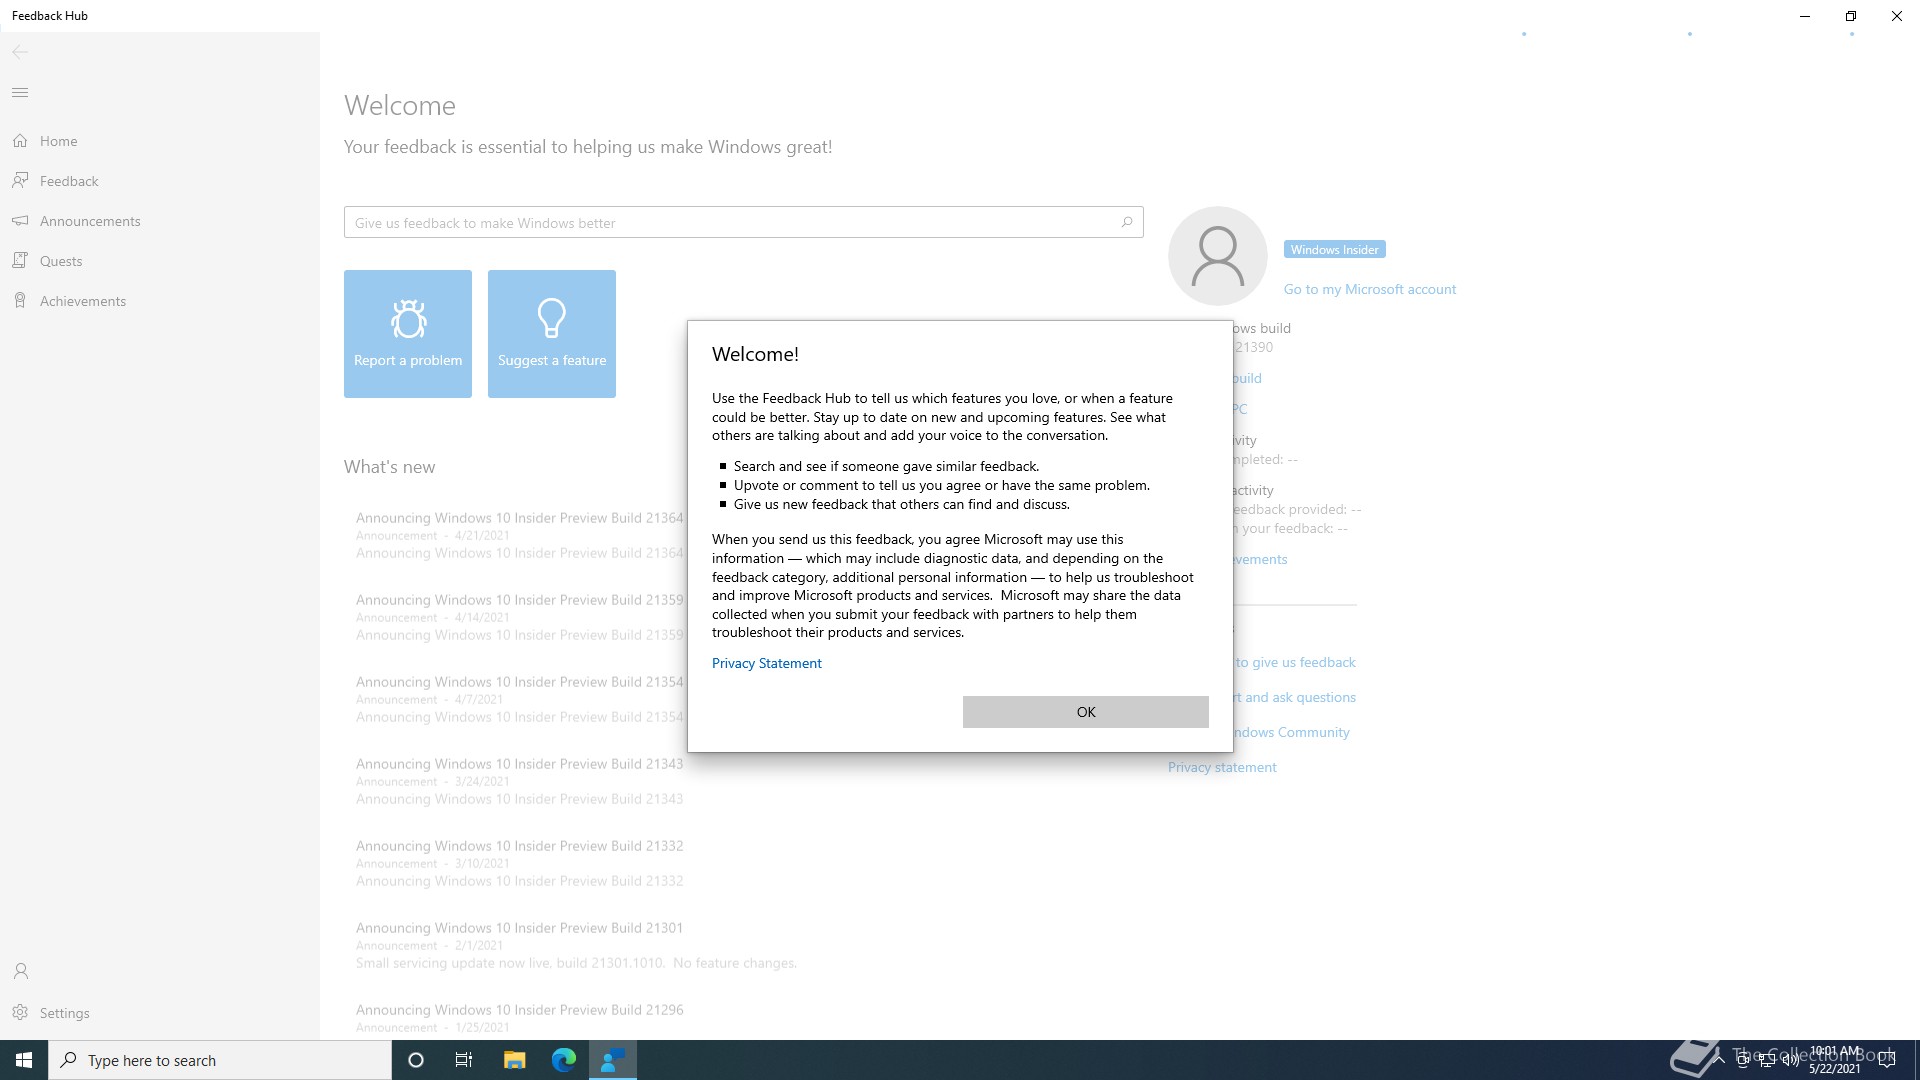Click the Windows Insider badge
Image resolution: width=1920 pixels, height=1080 pixels.
(1334, 250)
